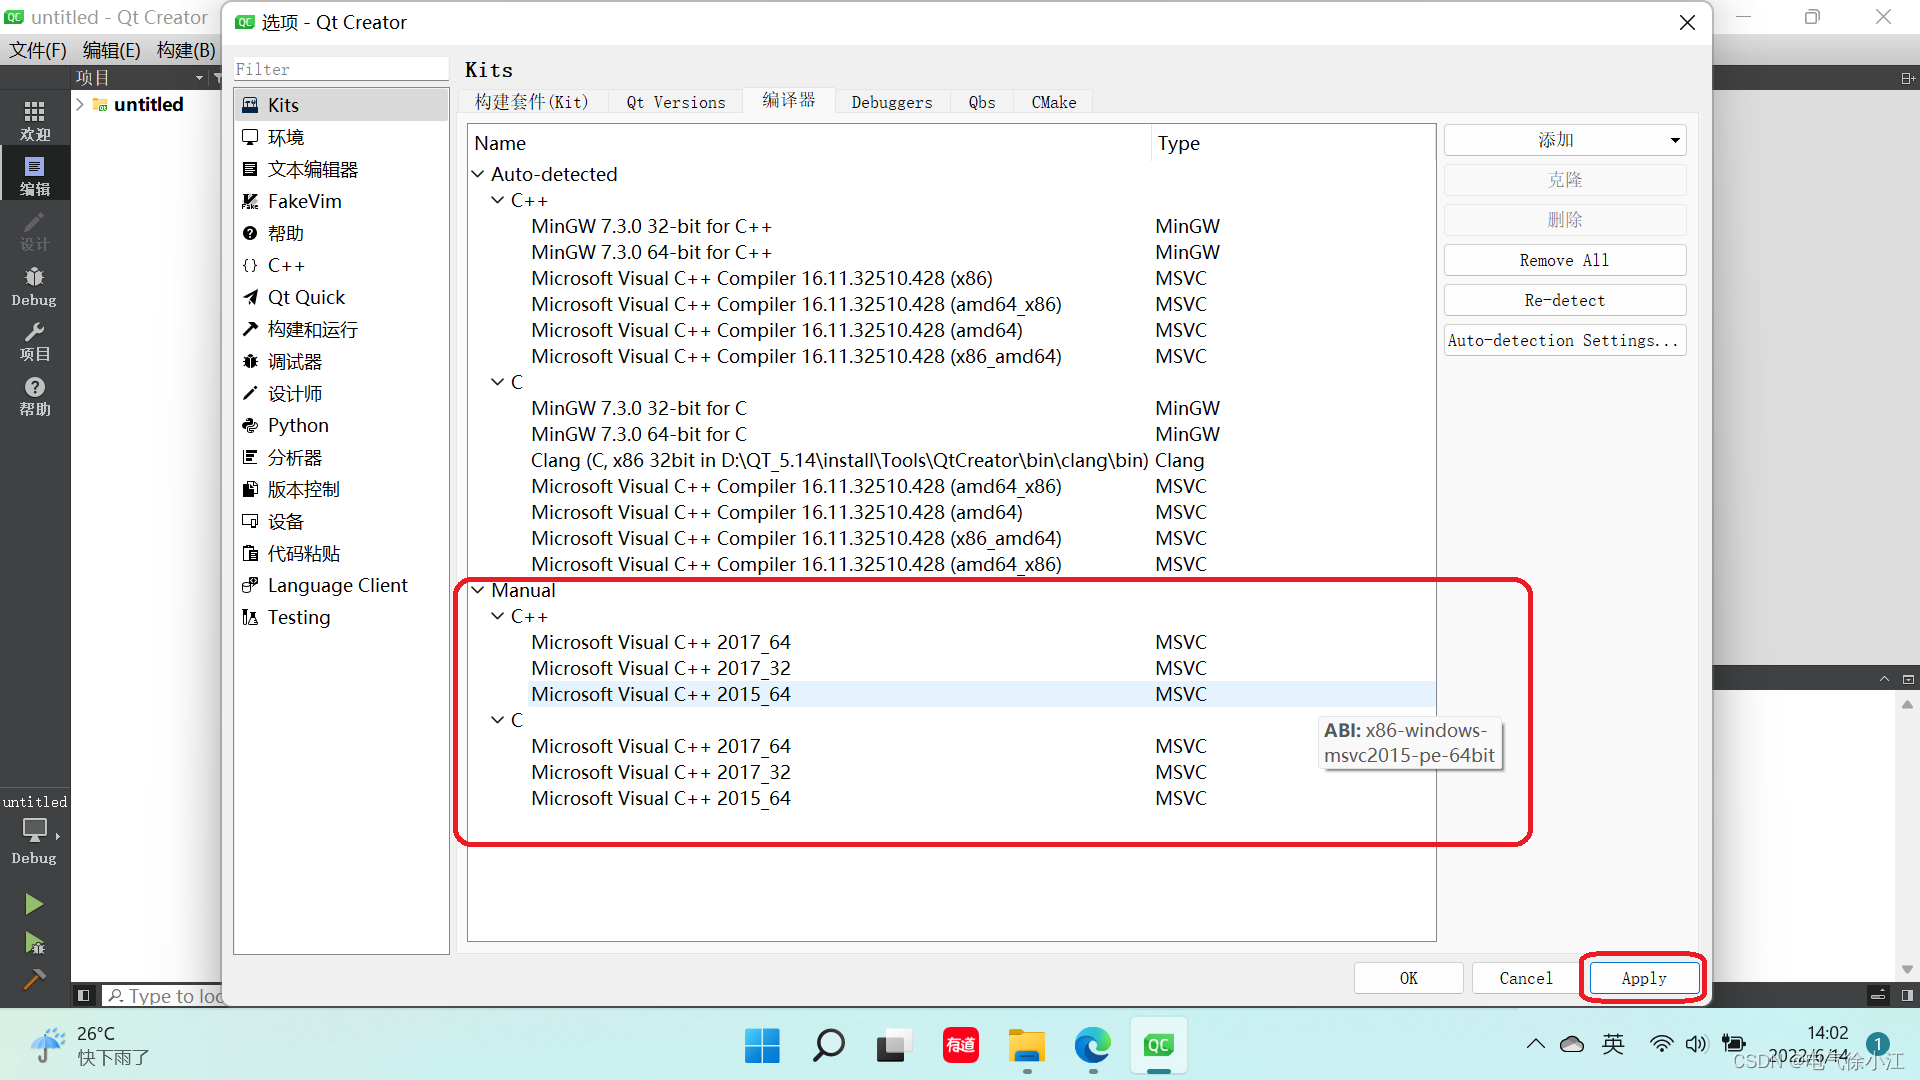Select Microsoft Visual C++ 2015_64 compiler
This screenshot has height=1080, width=1920.
[x=659, y=694]
